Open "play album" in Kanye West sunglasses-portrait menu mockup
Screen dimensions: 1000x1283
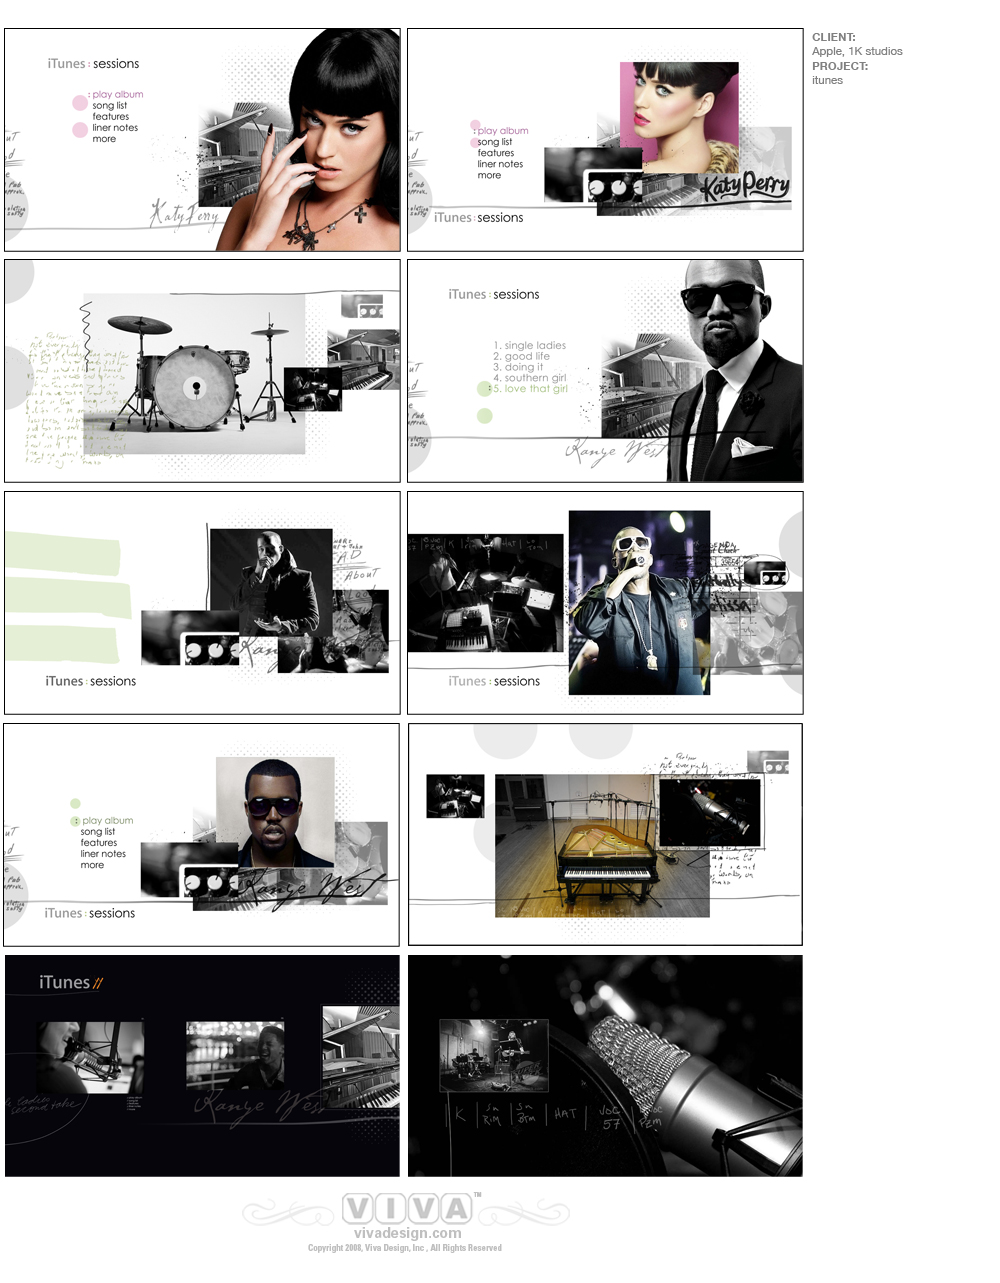click(x=107, y=820)
